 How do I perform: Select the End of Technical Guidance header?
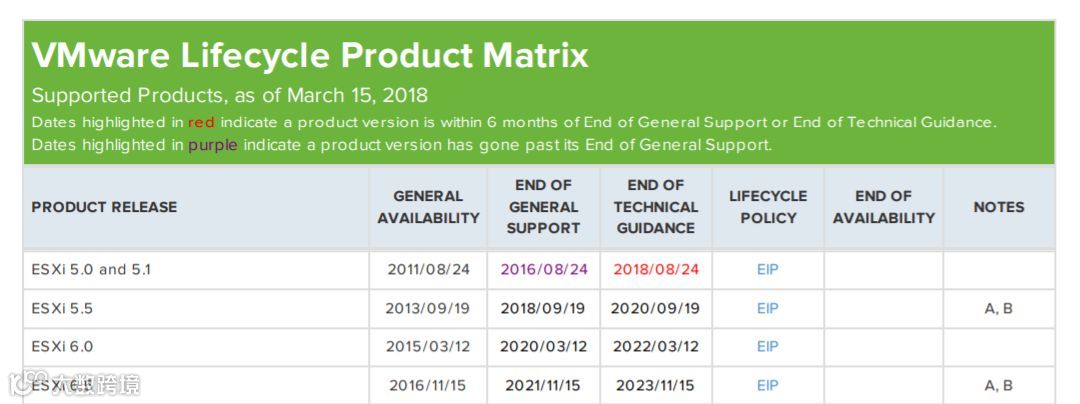click(656, 207)
